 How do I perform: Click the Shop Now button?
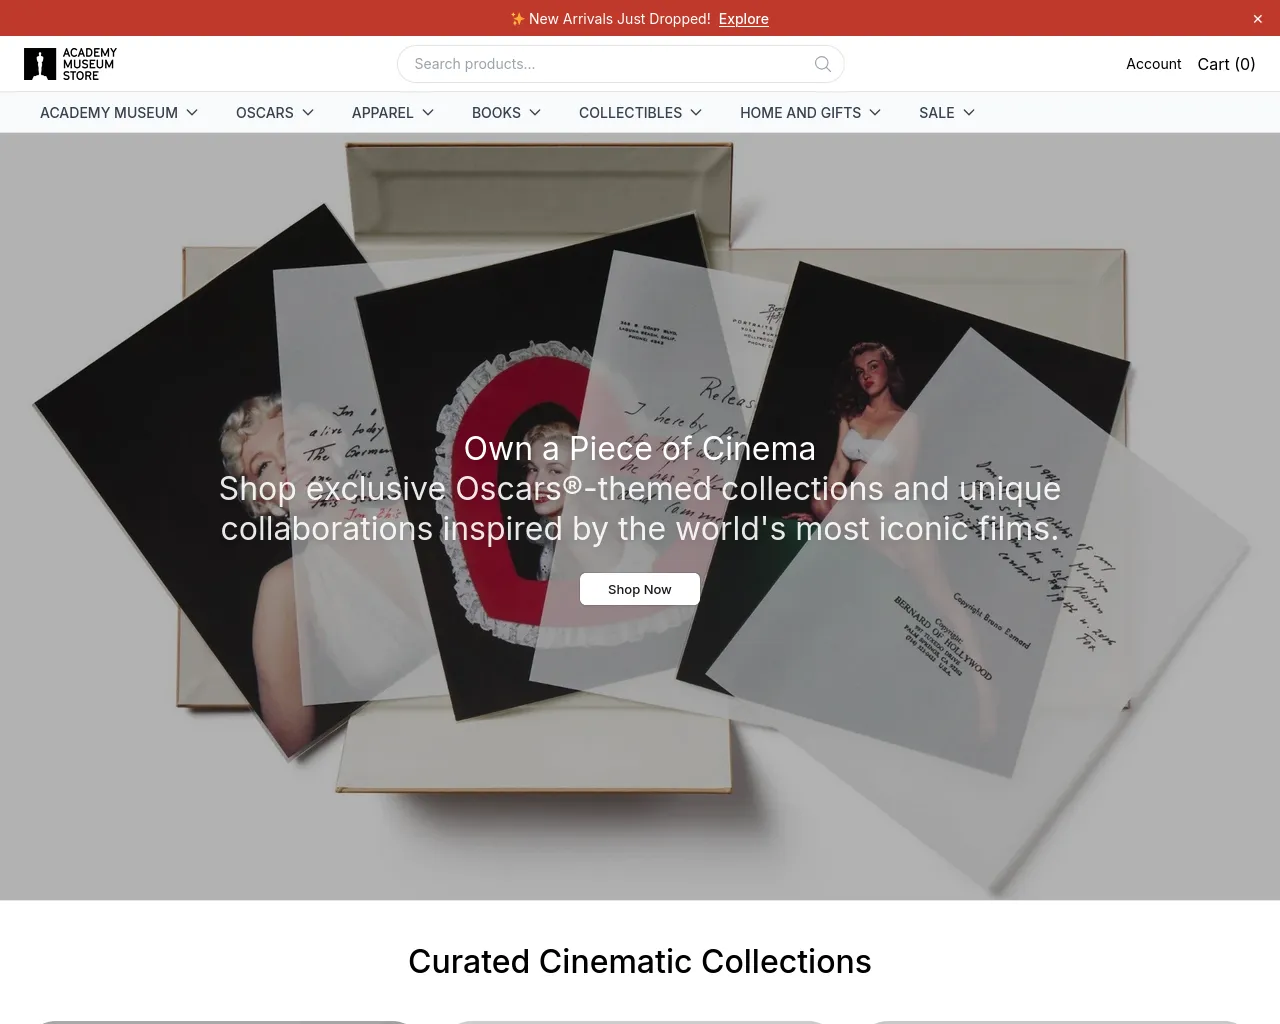coord(640,589)
